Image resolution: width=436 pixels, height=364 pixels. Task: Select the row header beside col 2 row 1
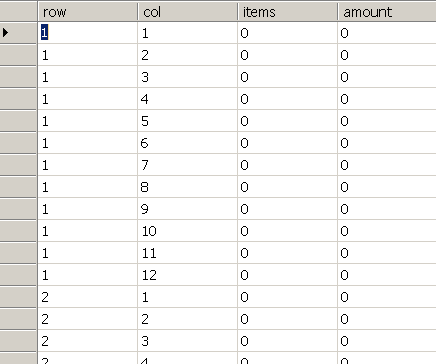click(x=18, y=55)
